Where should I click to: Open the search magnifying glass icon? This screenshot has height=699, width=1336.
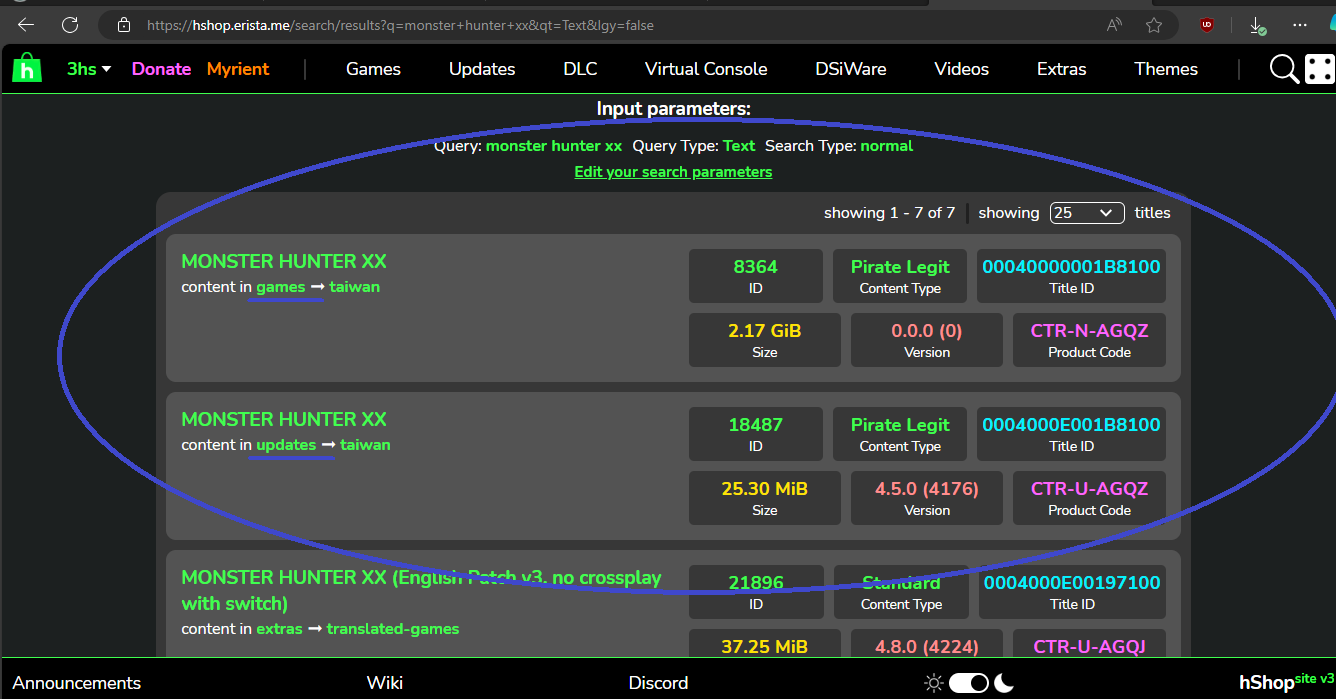tap(1284, 68)
